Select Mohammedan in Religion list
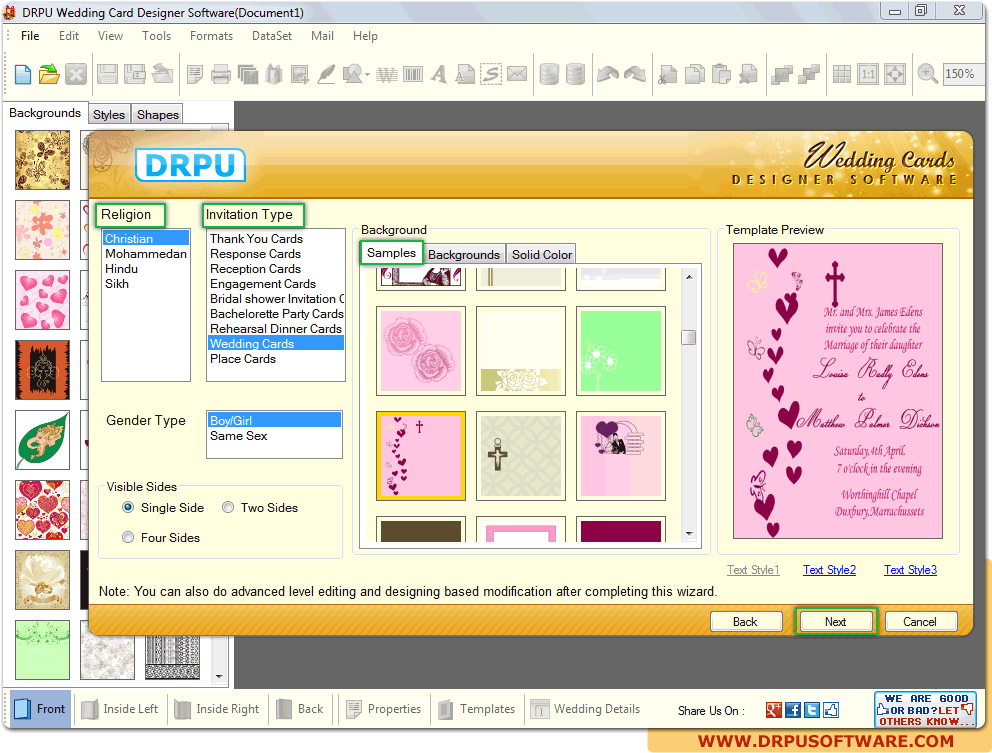The width and height of the screenshot is (992, 753). [x=146, y=254]
